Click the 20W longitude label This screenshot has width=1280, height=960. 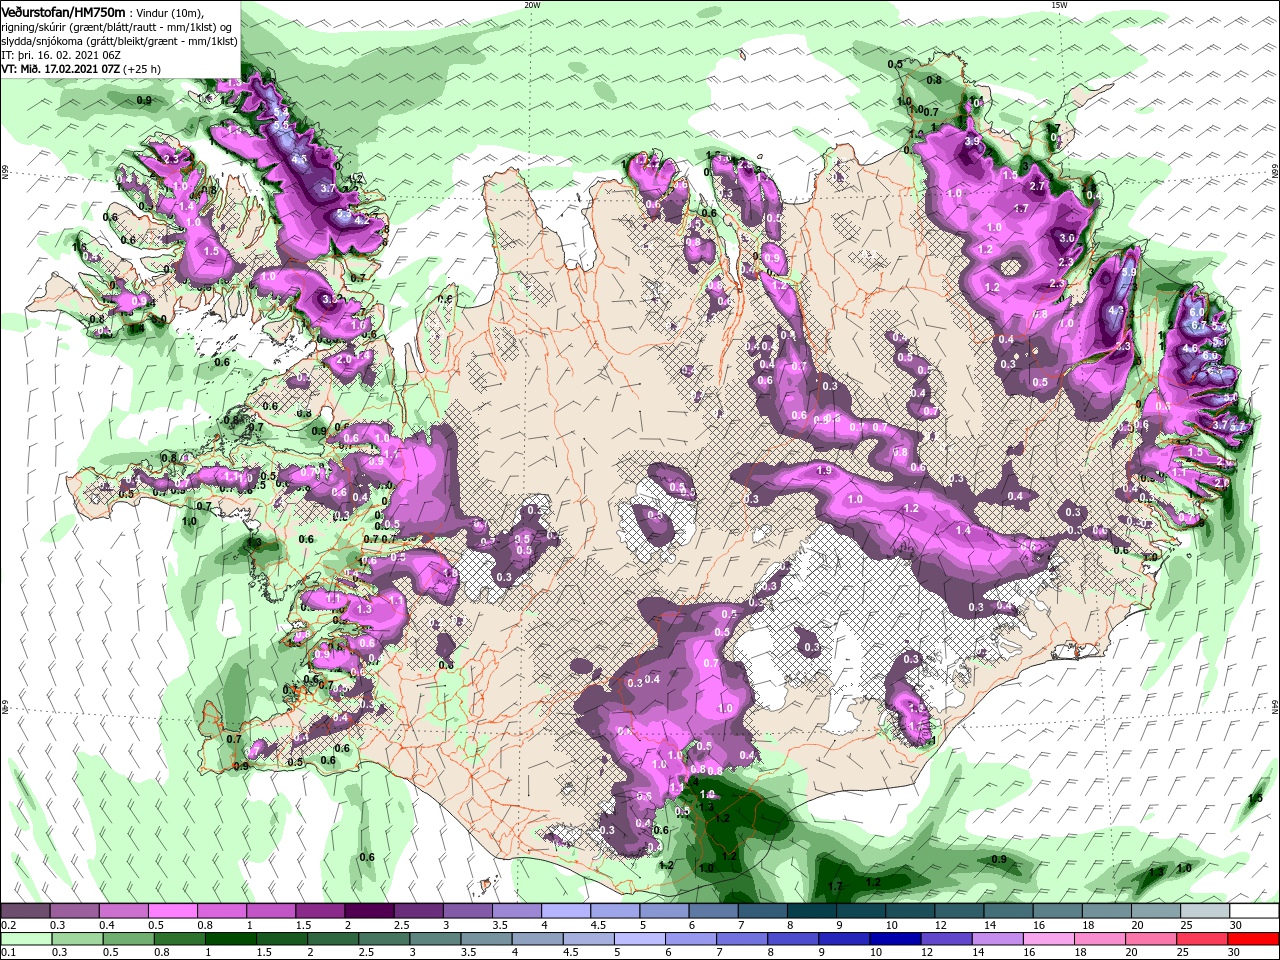[x=532, y=5]
